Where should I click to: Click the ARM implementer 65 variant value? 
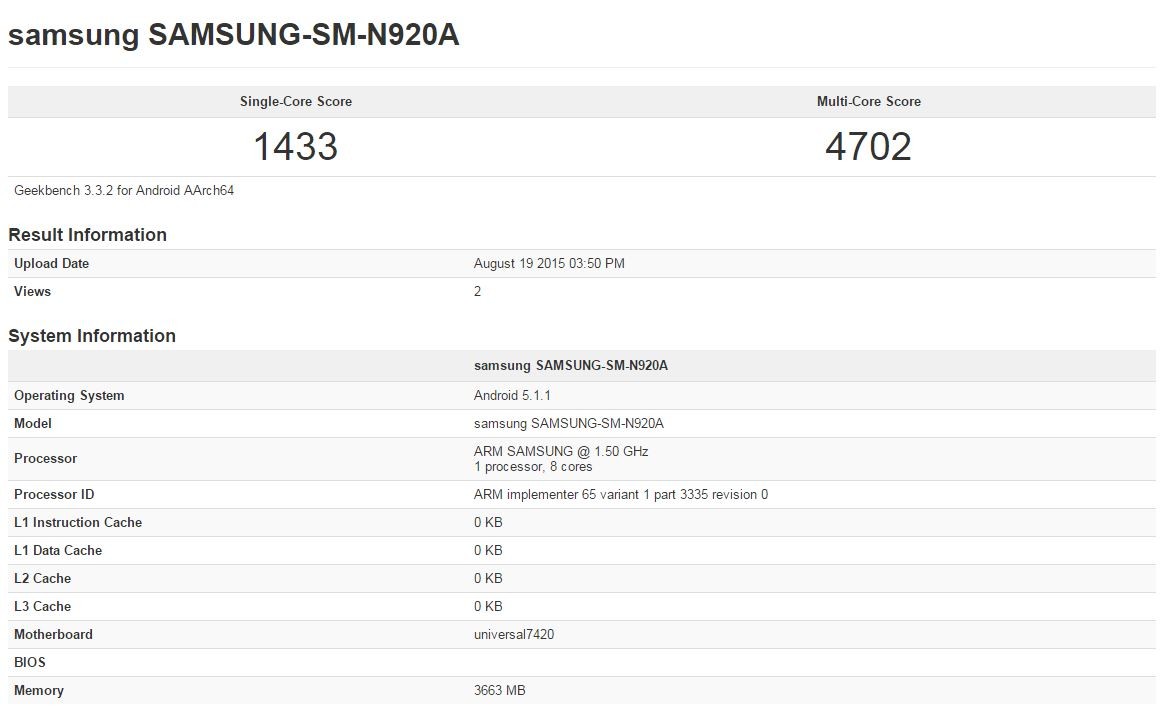[x=621, y=495]
